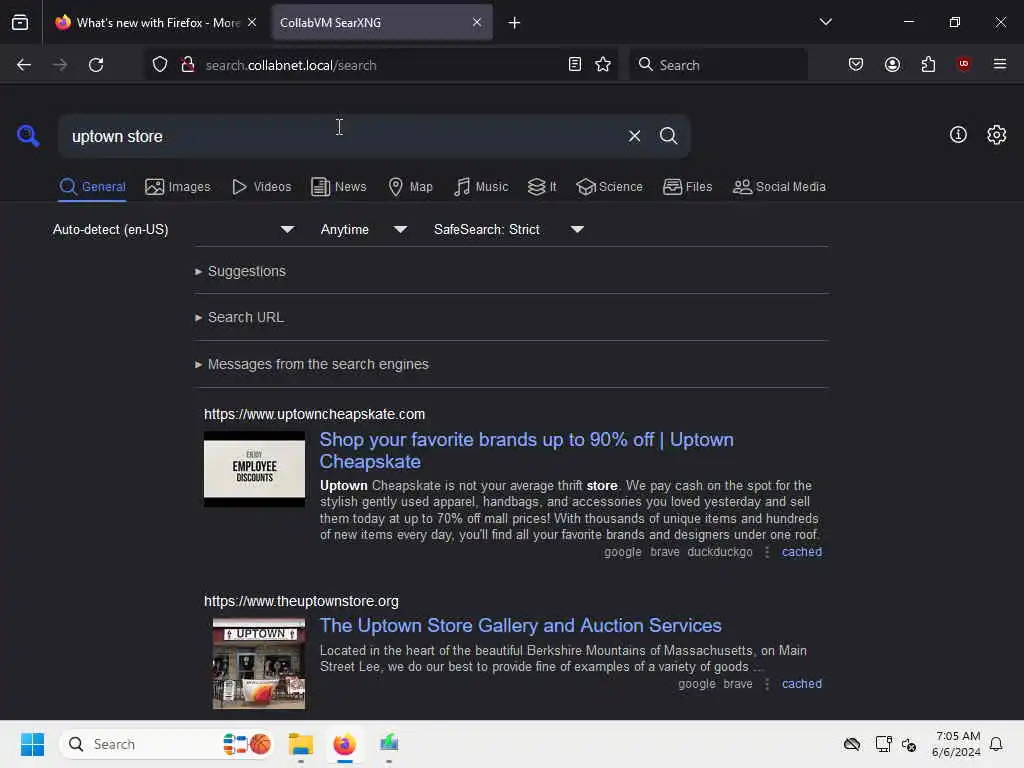
Task: Switch to Map category
Action: tap(410, 187)
